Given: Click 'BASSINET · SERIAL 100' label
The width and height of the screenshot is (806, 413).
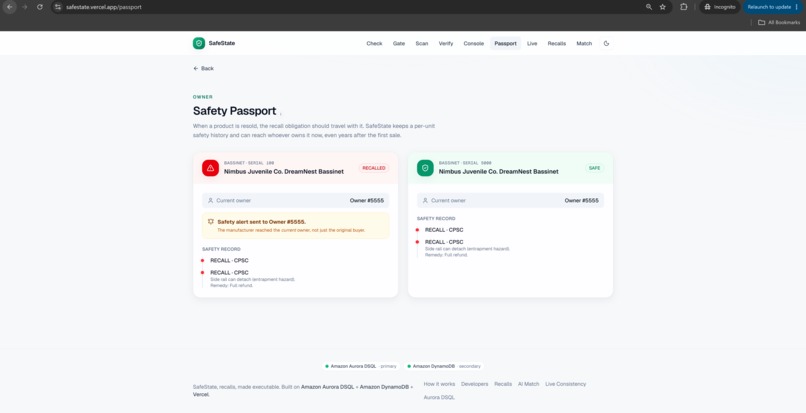Looking at the screenshot, I should point(249,163).
